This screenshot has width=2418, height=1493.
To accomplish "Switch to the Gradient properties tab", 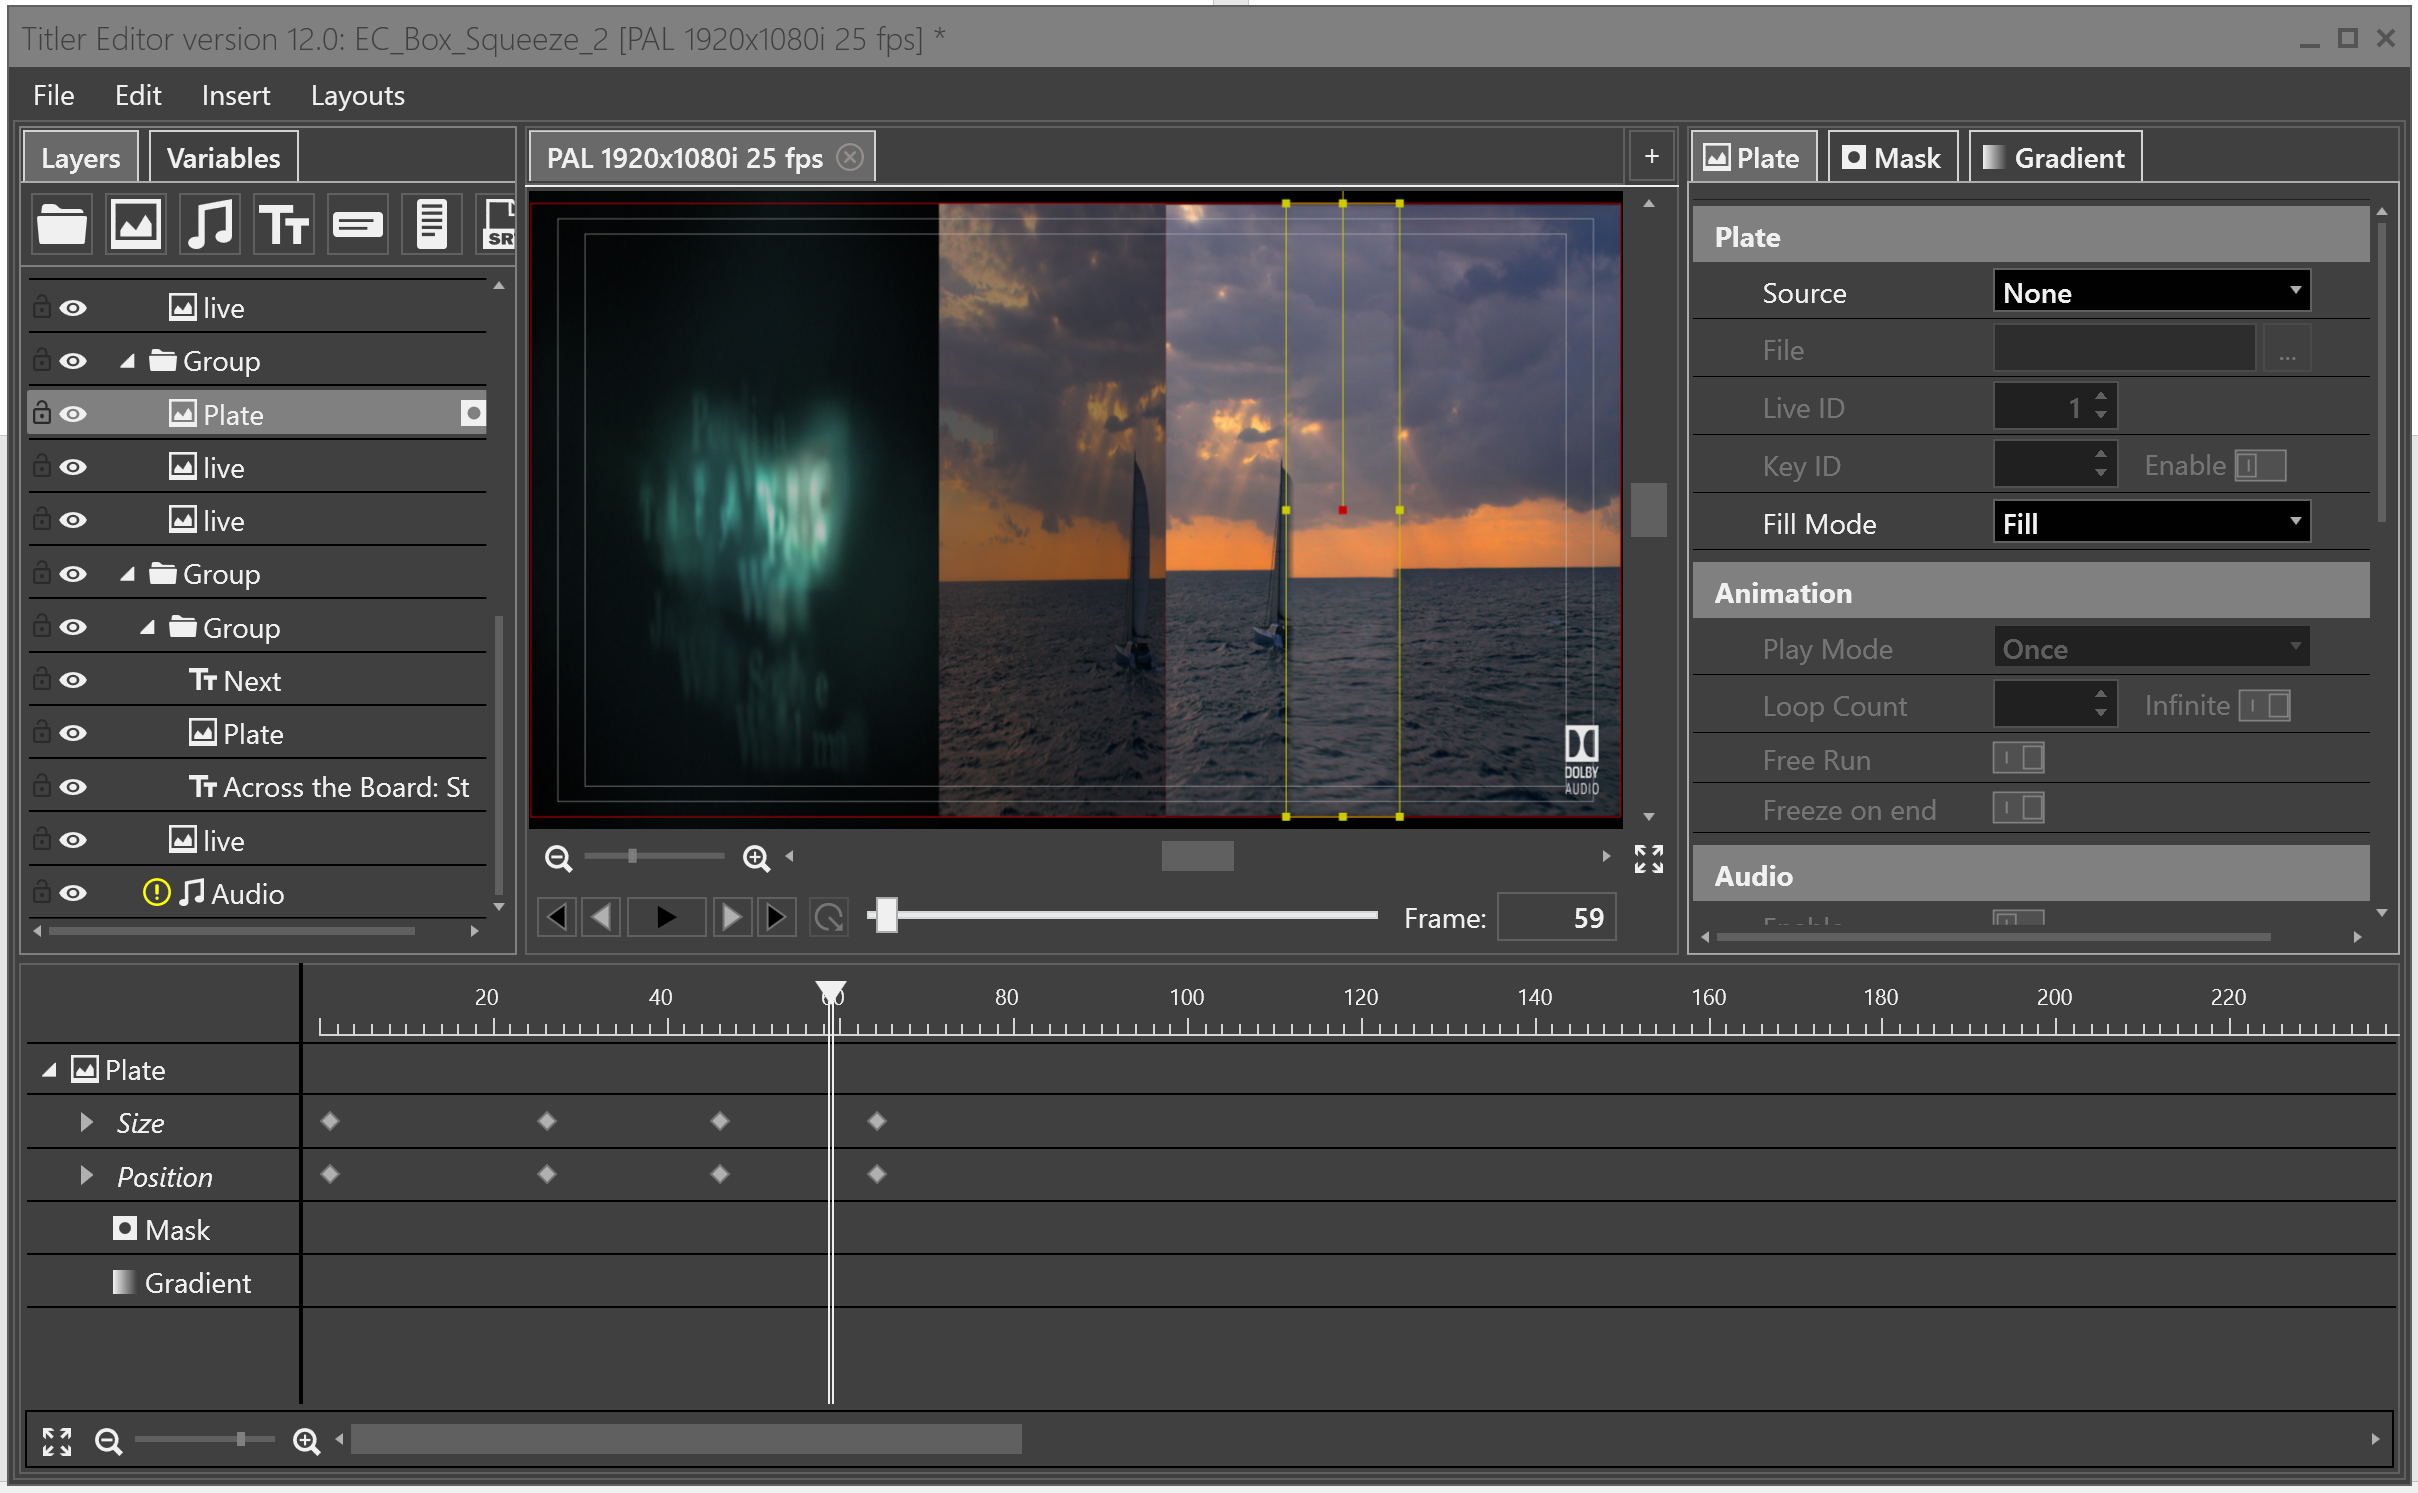I will [2055, 157].
